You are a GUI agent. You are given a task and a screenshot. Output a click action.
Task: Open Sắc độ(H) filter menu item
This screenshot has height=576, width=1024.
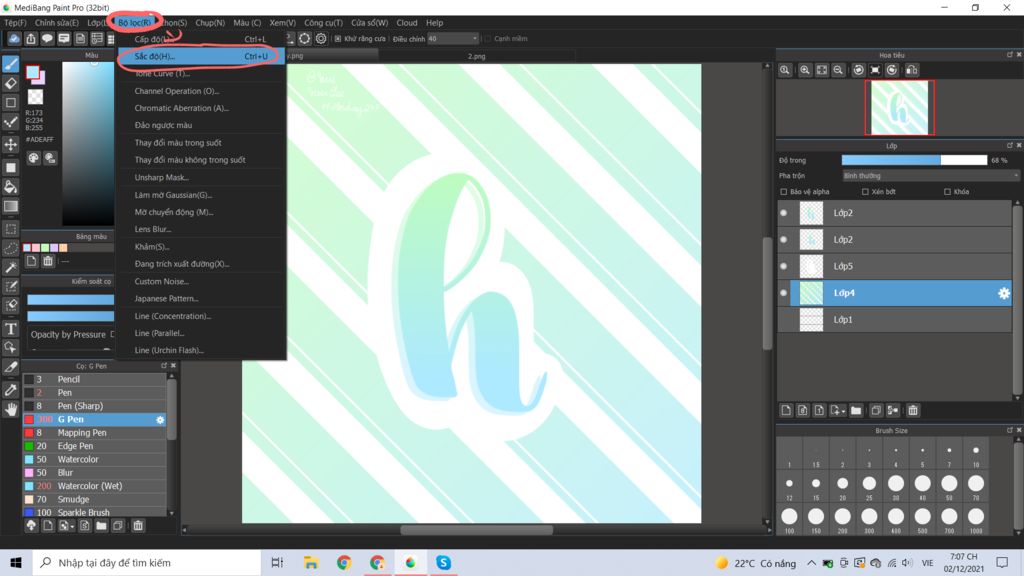coord(200,56)
